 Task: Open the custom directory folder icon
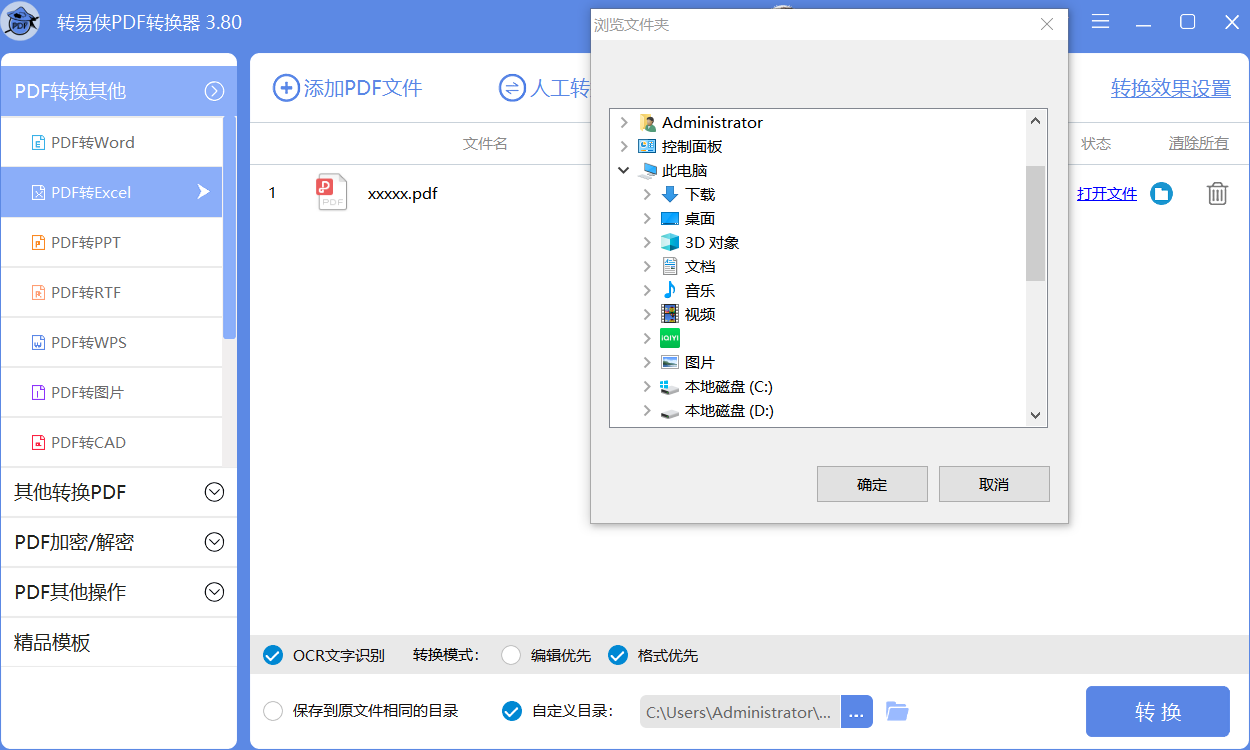pyautogui.click(x=897, y=712)
